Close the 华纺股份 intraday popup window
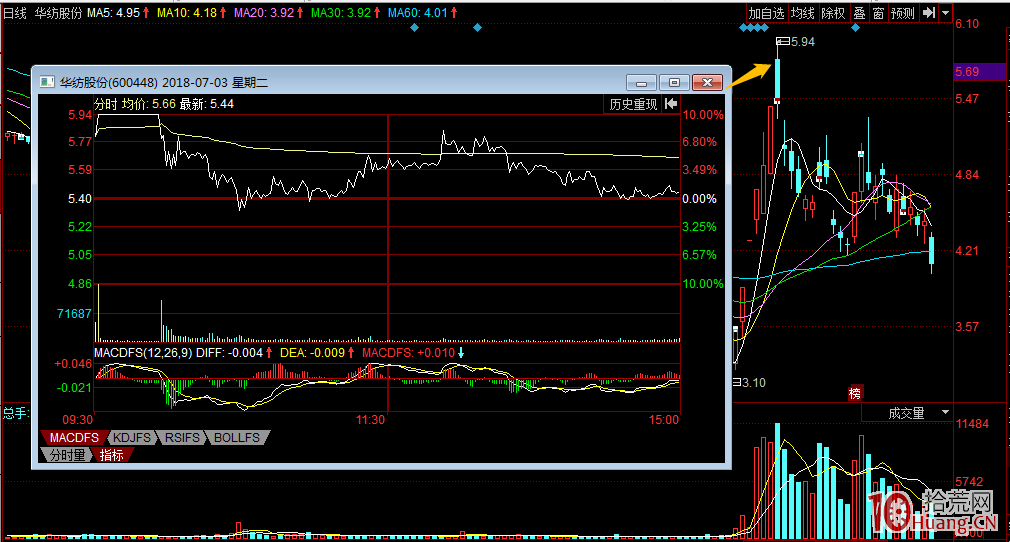The image size is (1010, 542). click(707, 82)
